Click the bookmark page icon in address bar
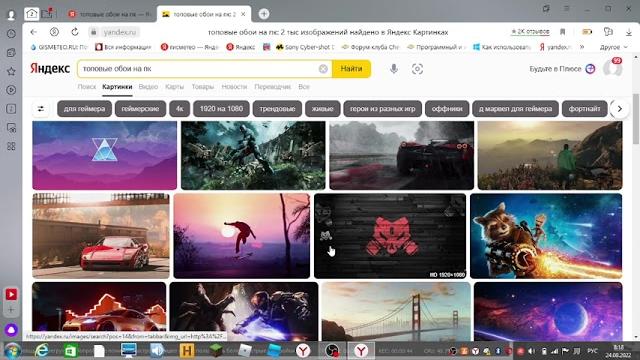 point(562,32)
